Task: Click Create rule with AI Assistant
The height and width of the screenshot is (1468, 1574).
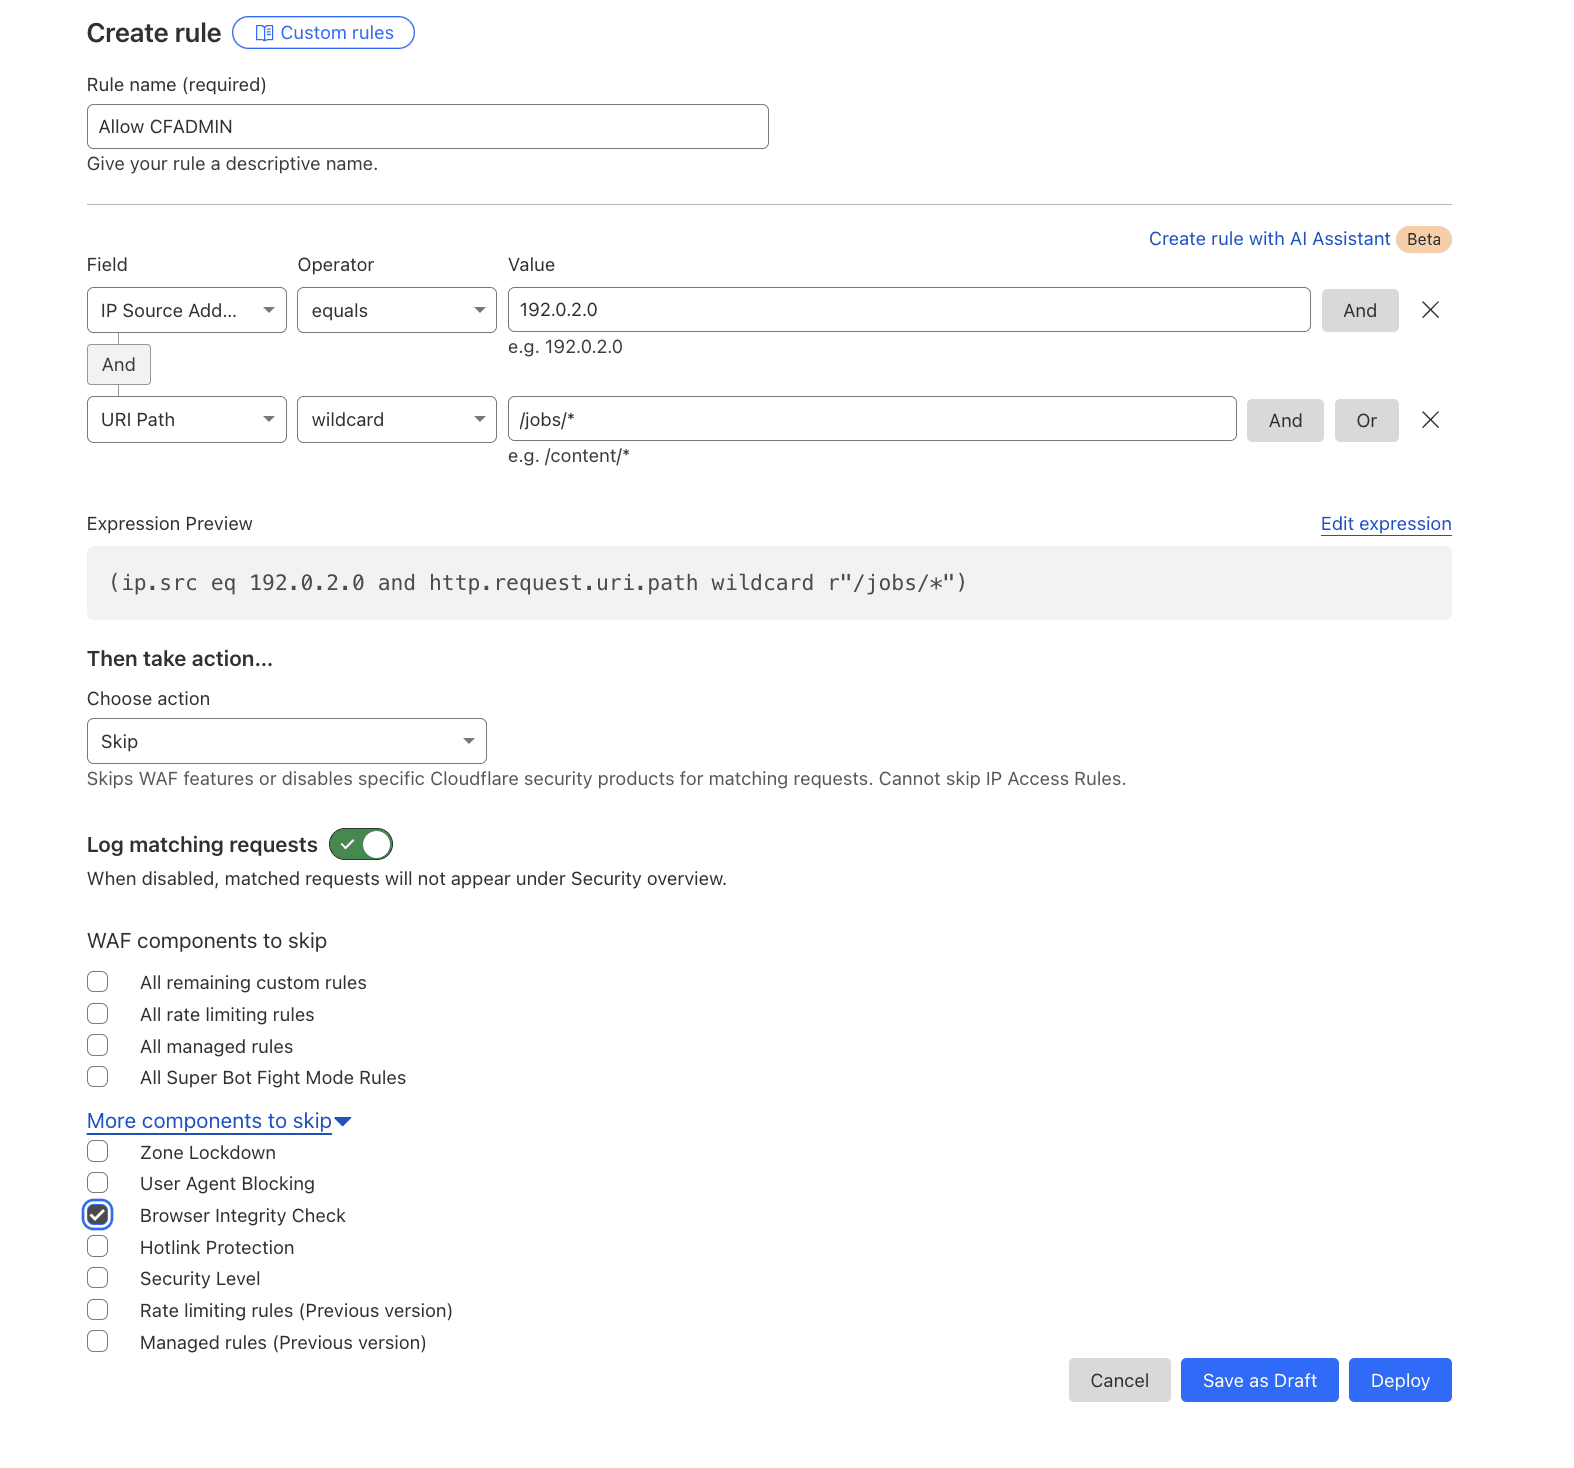Action: [x=1269, y=239]
